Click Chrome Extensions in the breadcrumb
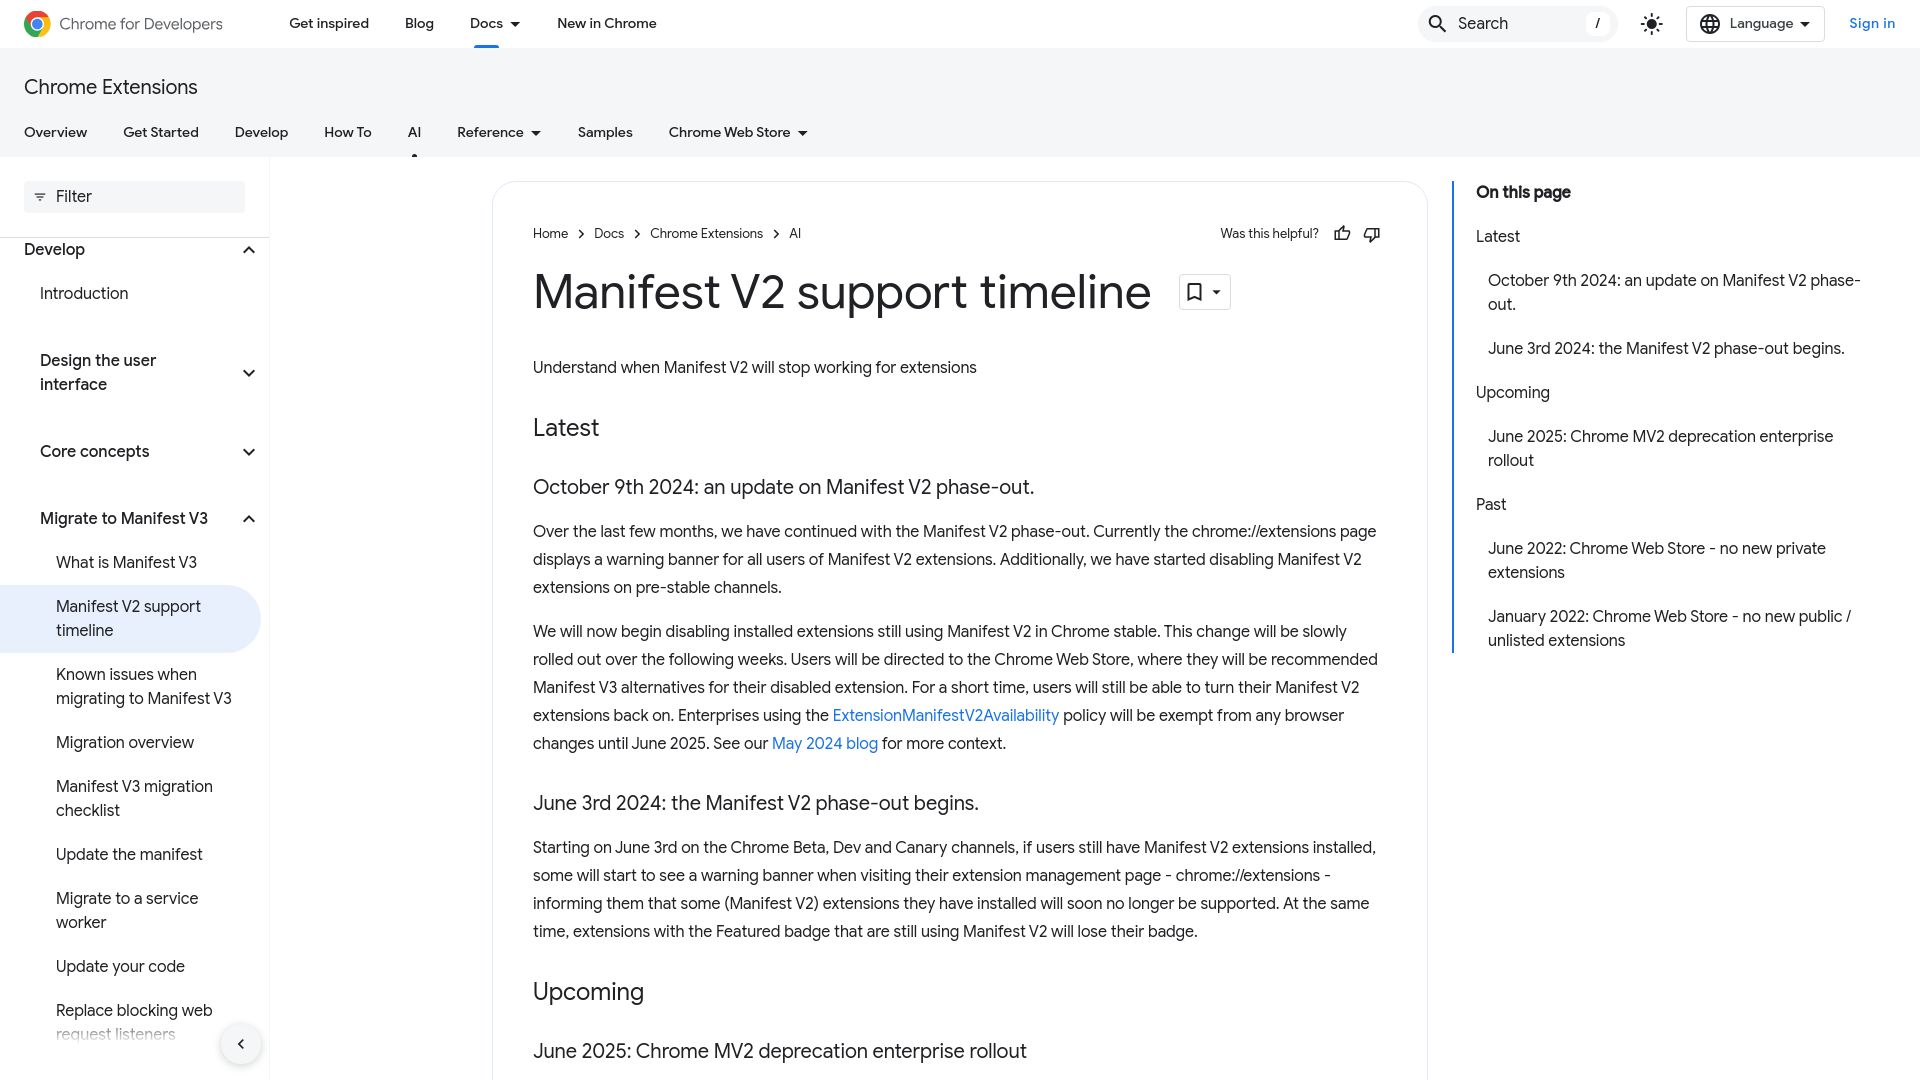This screenshot has height=1080, width=1920. point(706,234)
